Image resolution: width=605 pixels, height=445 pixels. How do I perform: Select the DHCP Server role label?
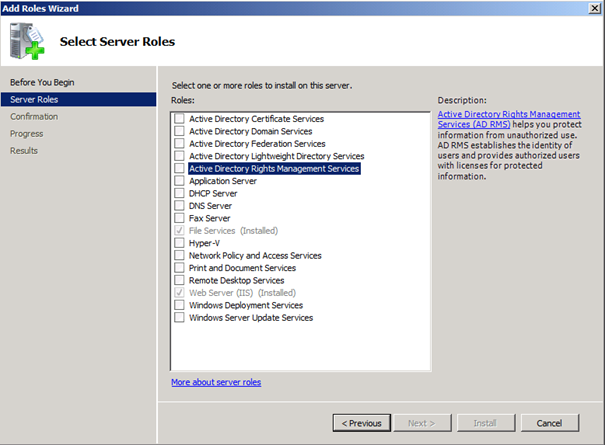[x=213, y=193]
